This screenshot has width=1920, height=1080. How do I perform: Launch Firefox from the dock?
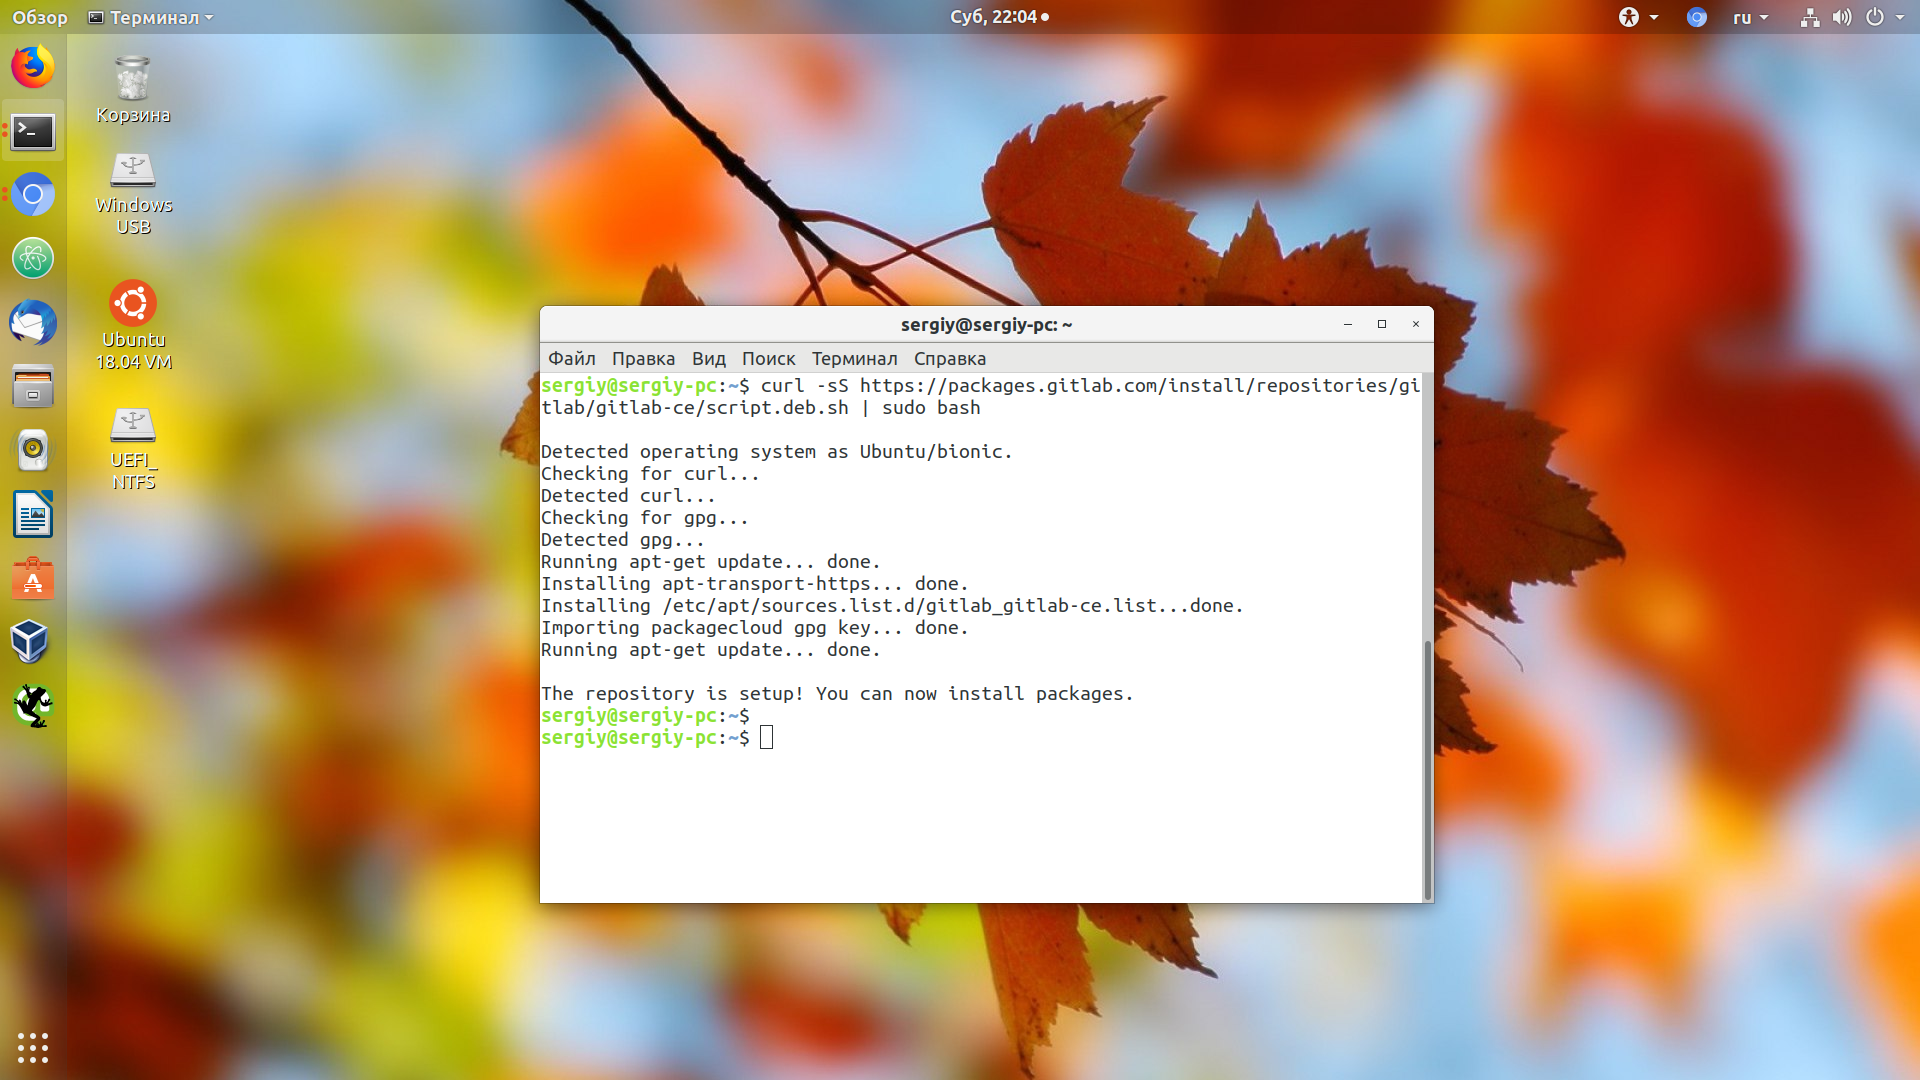tap(33, 67)
